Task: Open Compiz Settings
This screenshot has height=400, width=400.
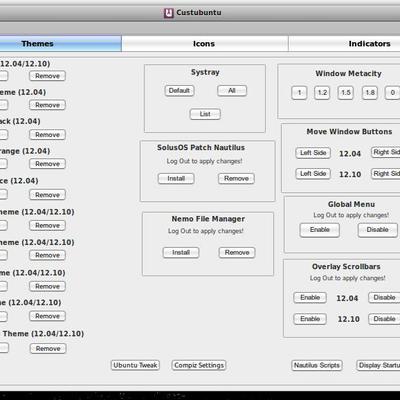Action: pyautogui.click(x=199, y=365)
